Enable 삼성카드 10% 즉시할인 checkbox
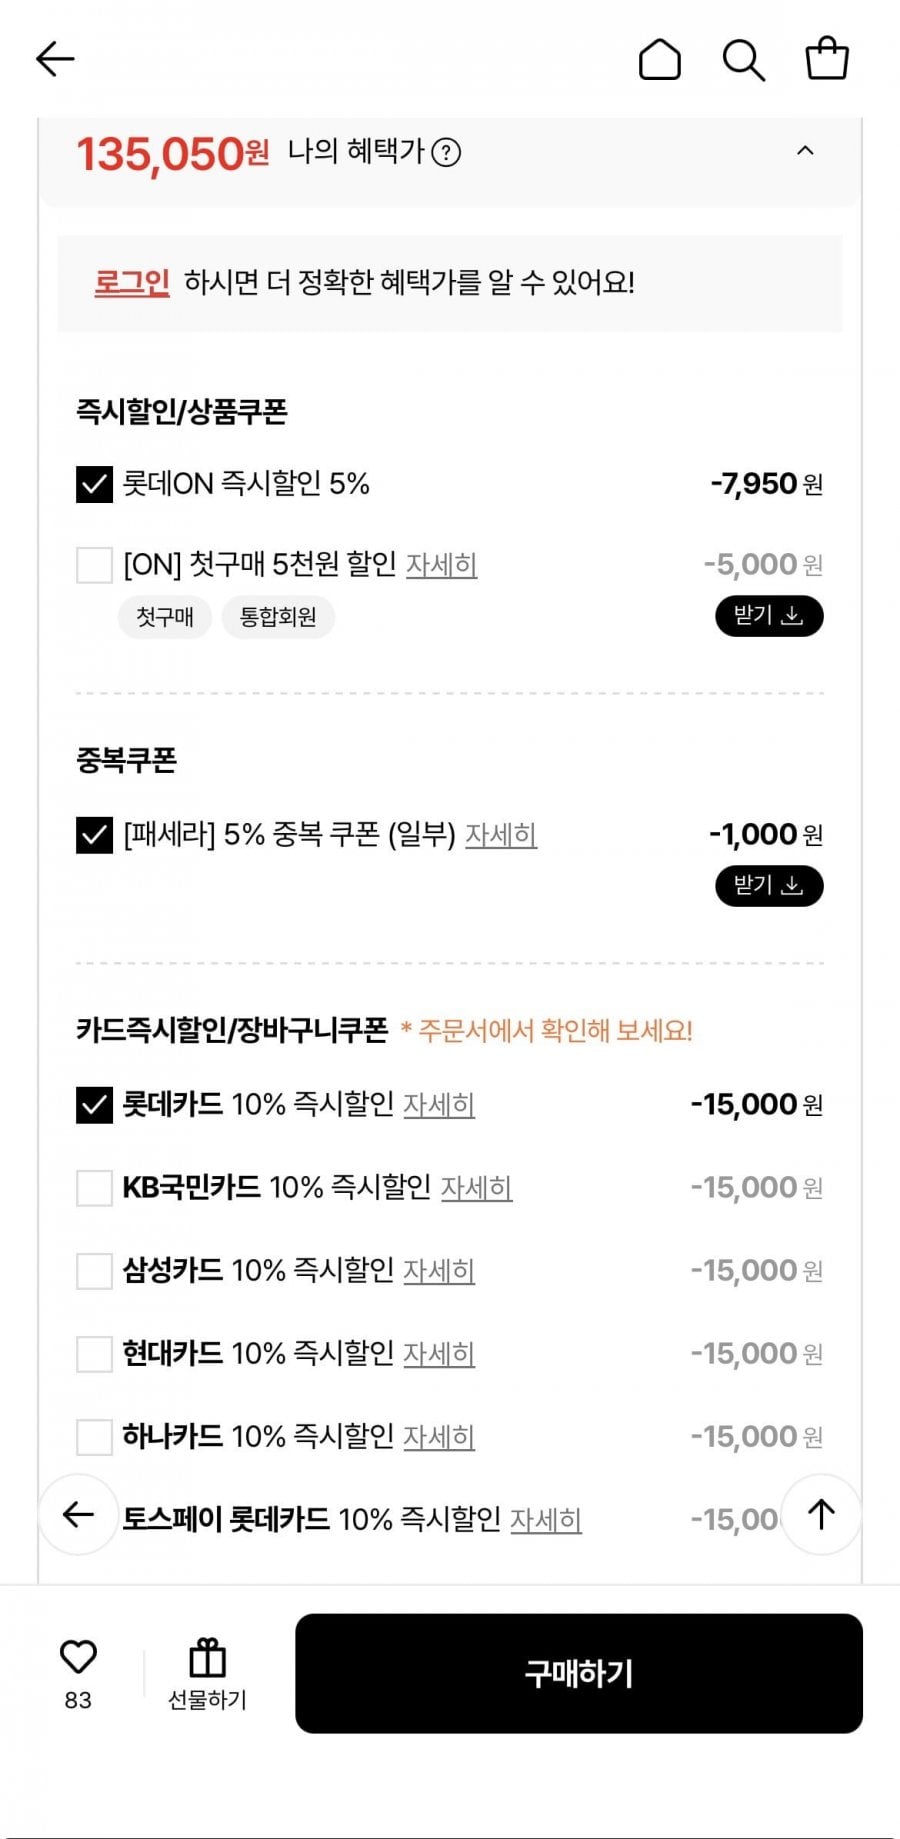Viewport: 900px width, 1839px height. 94,1271
